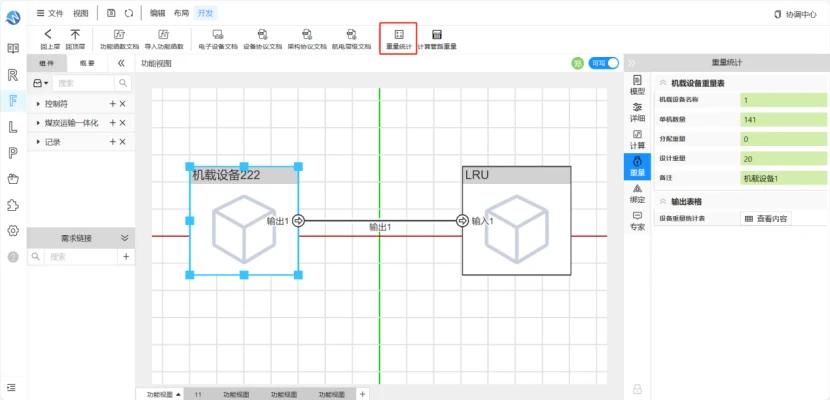This screenshot has height=400, width=830.
Task: Collapse the right 重量统计 panel
Action: pyautogui.click(x=631, y=62)
